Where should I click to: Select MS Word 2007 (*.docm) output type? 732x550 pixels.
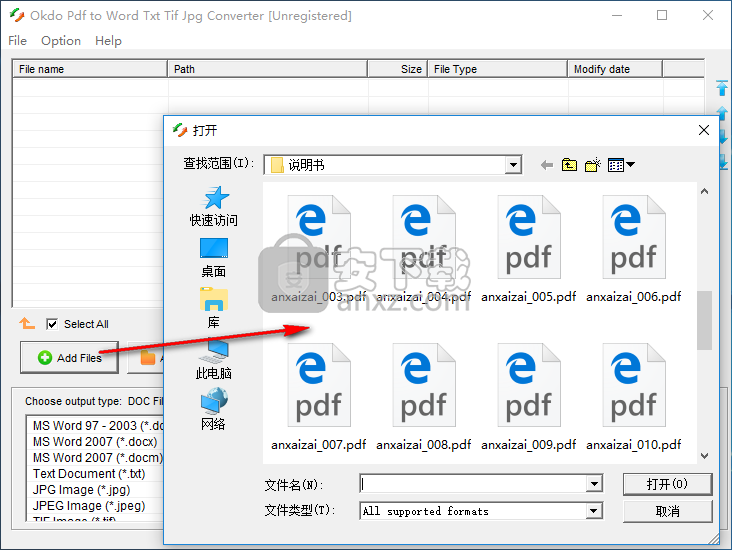coord(98,458)
